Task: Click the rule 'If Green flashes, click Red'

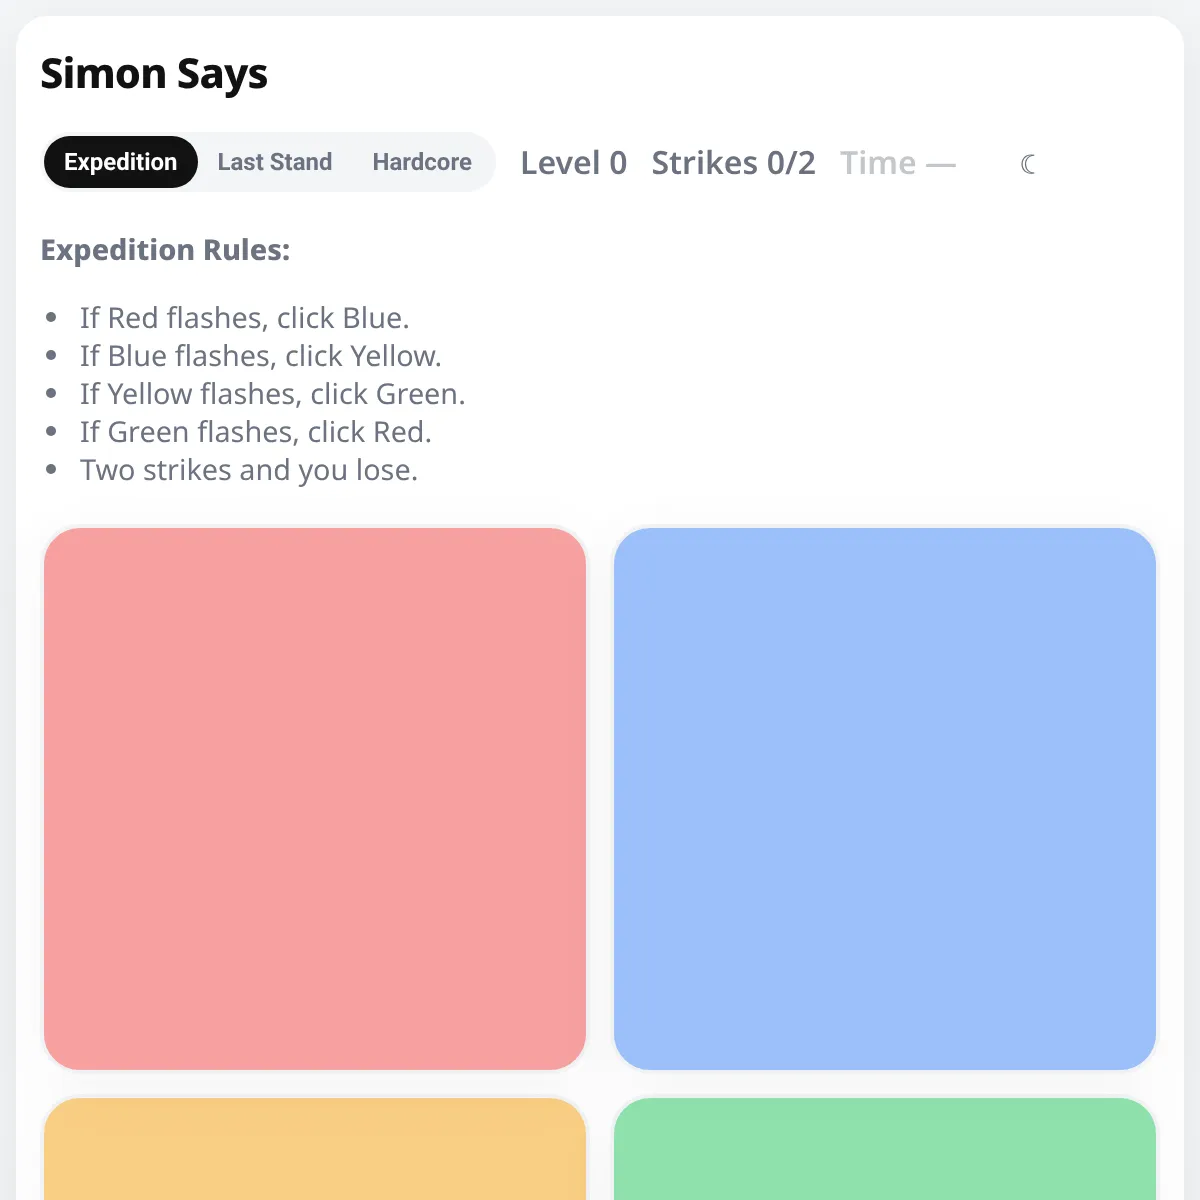Action: click(x=256, y=432)
